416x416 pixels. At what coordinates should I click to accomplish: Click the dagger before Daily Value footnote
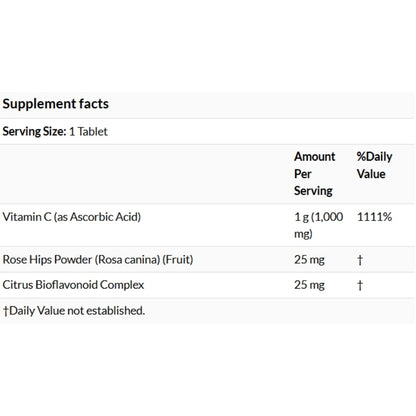6,311
